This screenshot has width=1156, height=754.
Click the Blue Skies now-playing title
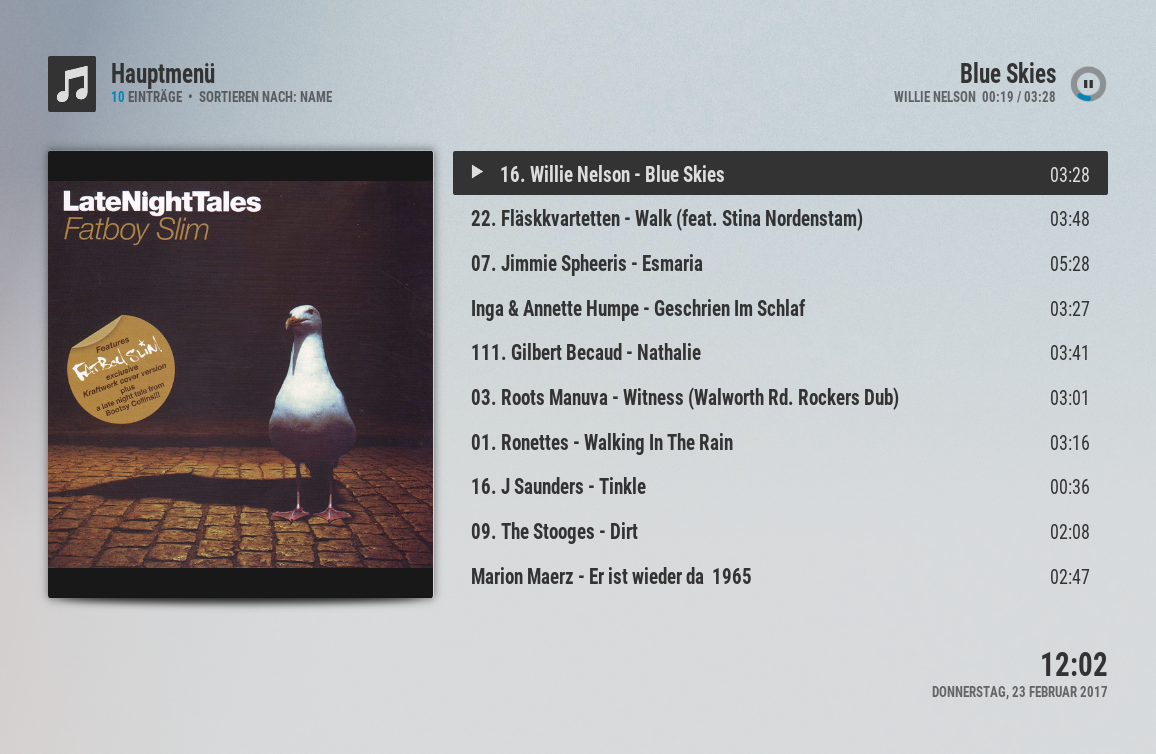point(1007,74)
